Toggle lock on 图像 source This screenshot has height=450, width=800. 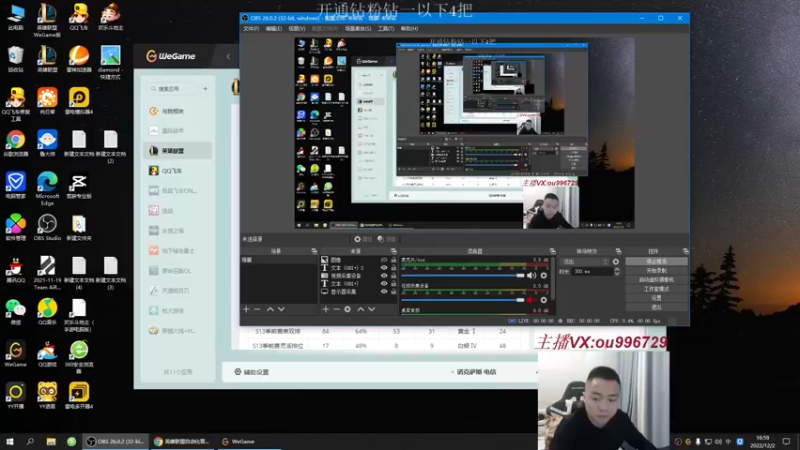click(393, 260)
